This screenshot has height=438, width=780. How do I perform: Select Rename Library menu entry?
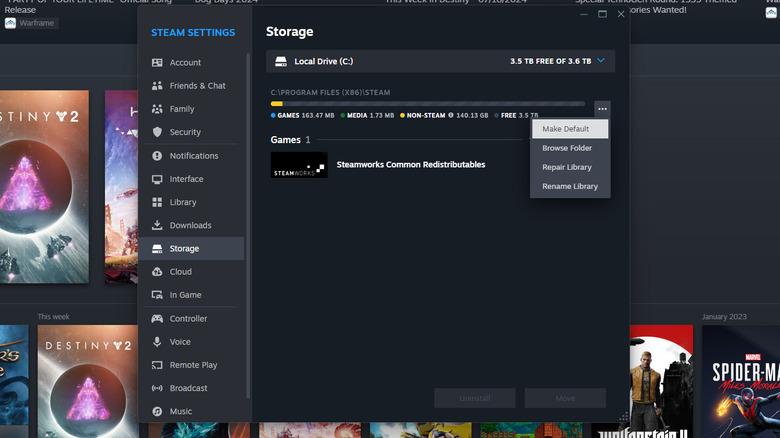(x=570, y=186)
